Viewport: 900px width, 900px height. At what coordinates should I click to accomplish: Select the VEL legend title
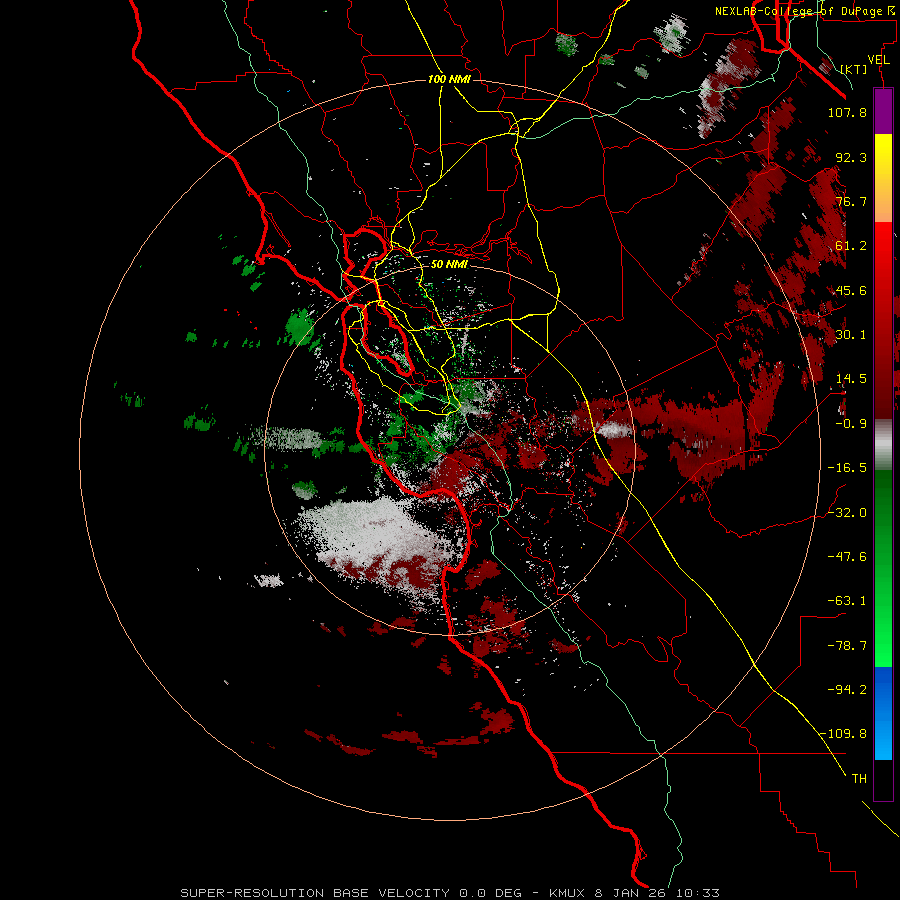pos(878,60)
